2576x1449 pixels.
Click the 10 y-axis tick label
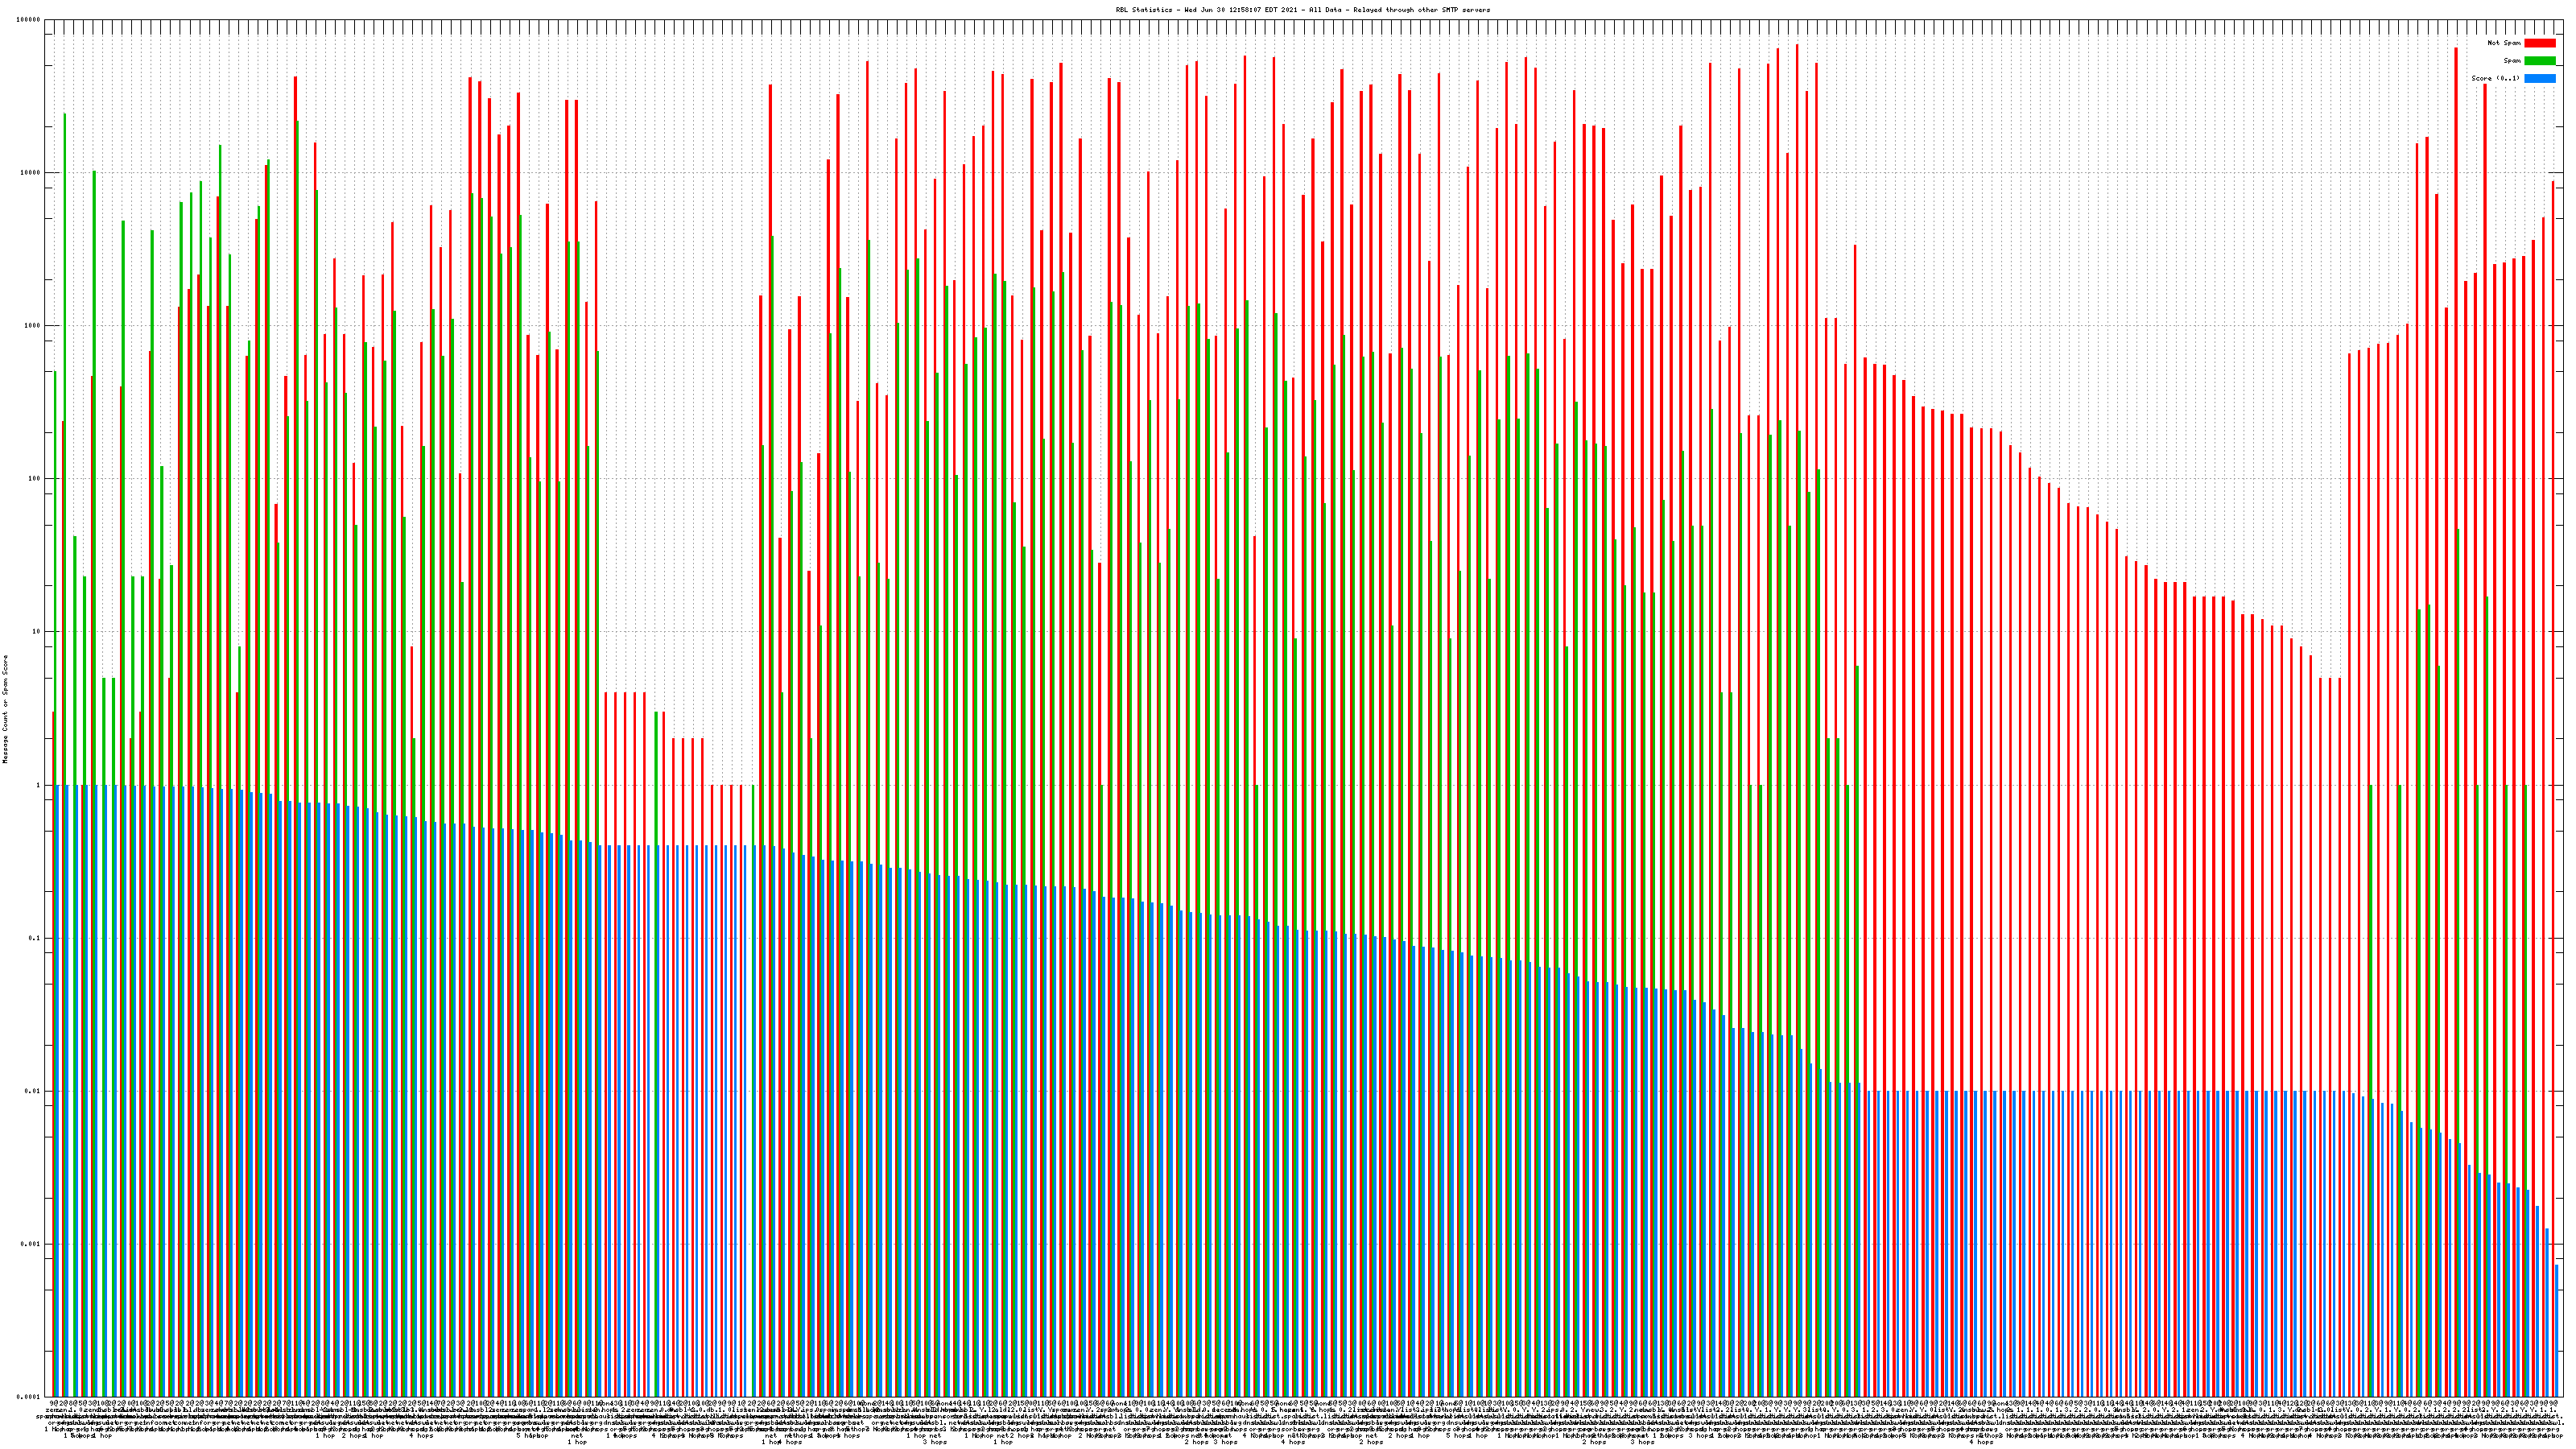coord(37,632)
